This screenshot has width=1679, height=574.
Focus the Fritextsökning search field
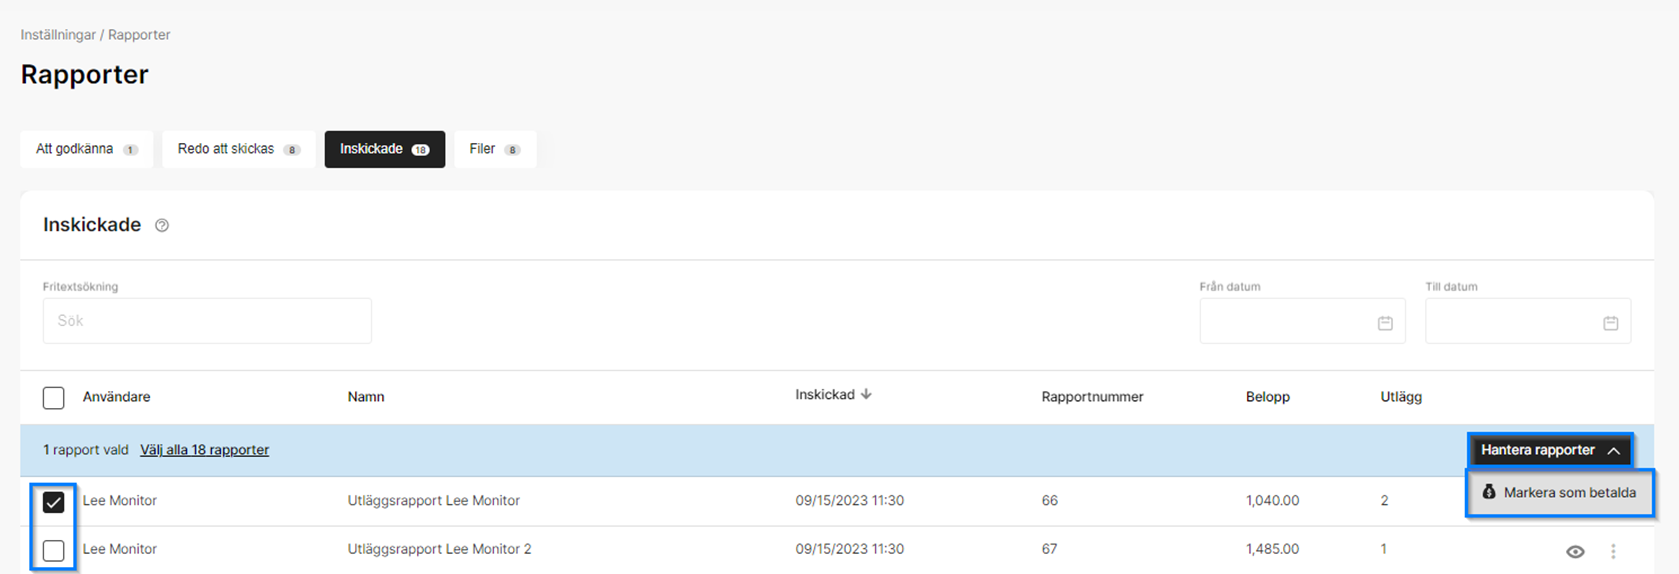pyautogui.click(x=207, y=321)
